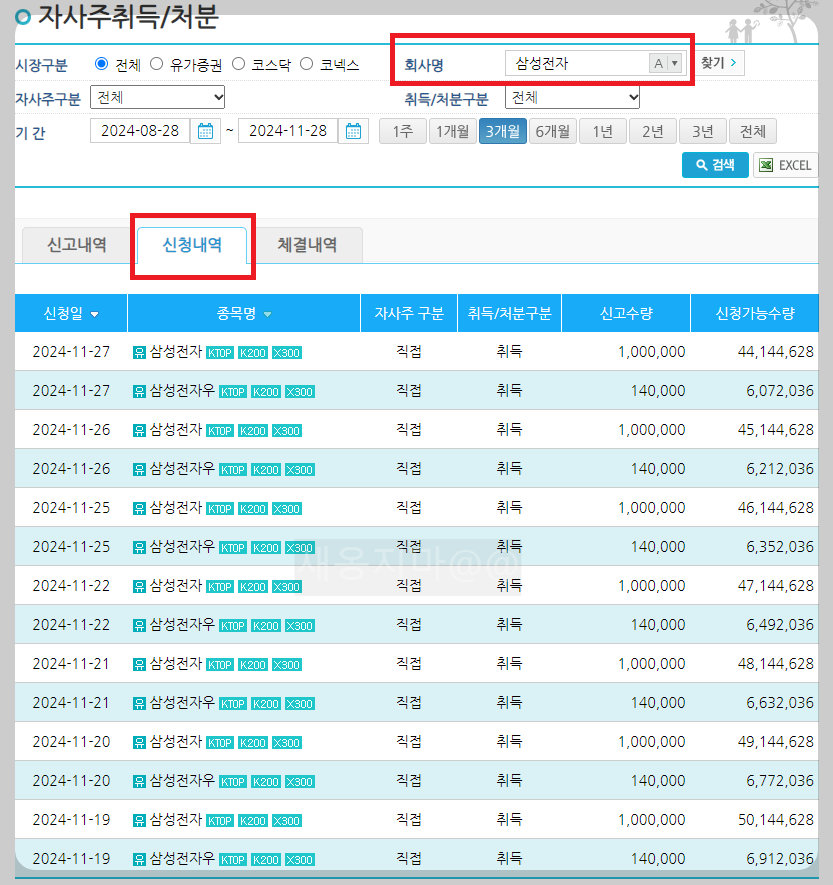The width and height of the screenshot is (833, 885).
Task: Click K200 badge in 2024-11-25 삼성전자 row
Action: (252, 509)
